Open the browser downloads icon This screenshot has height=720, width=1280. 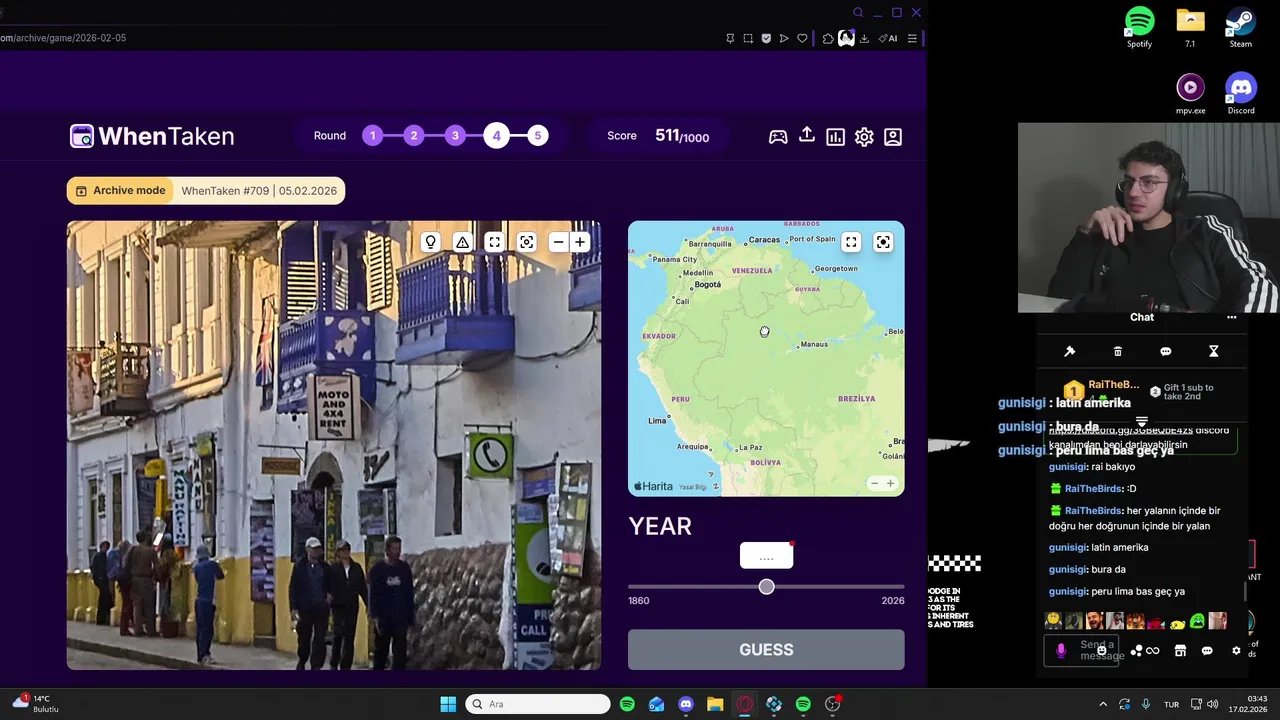click(x=864, y=39)
